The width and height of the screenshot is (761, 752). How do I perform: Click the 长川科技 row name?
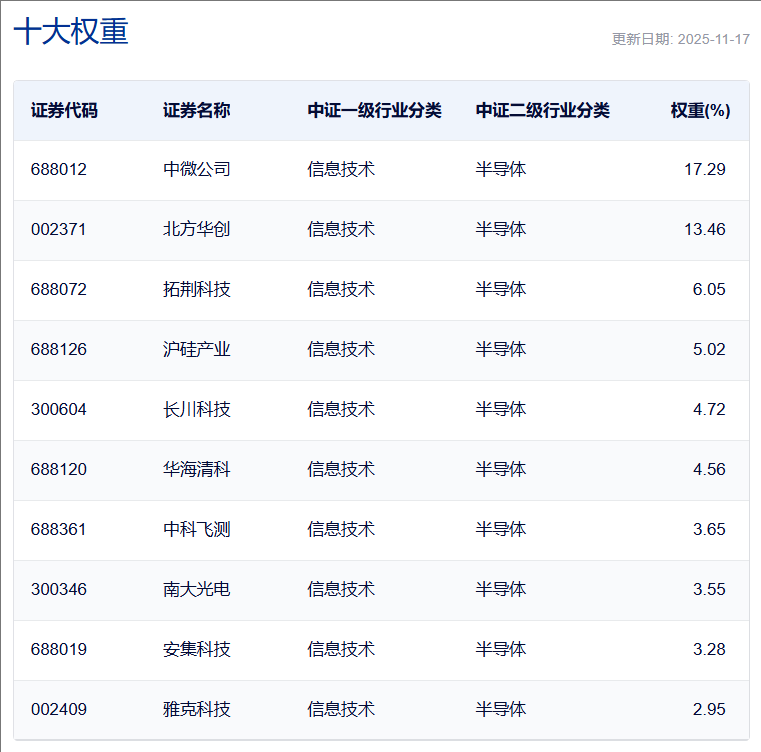pyautogui.click(x=196, y=409)
